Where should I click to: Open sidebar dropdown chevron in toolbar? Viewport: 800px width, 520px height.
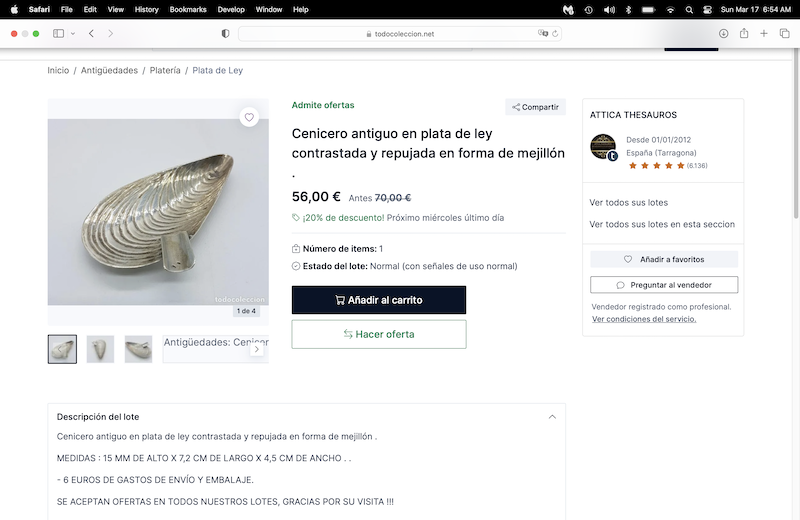point(72,33)
